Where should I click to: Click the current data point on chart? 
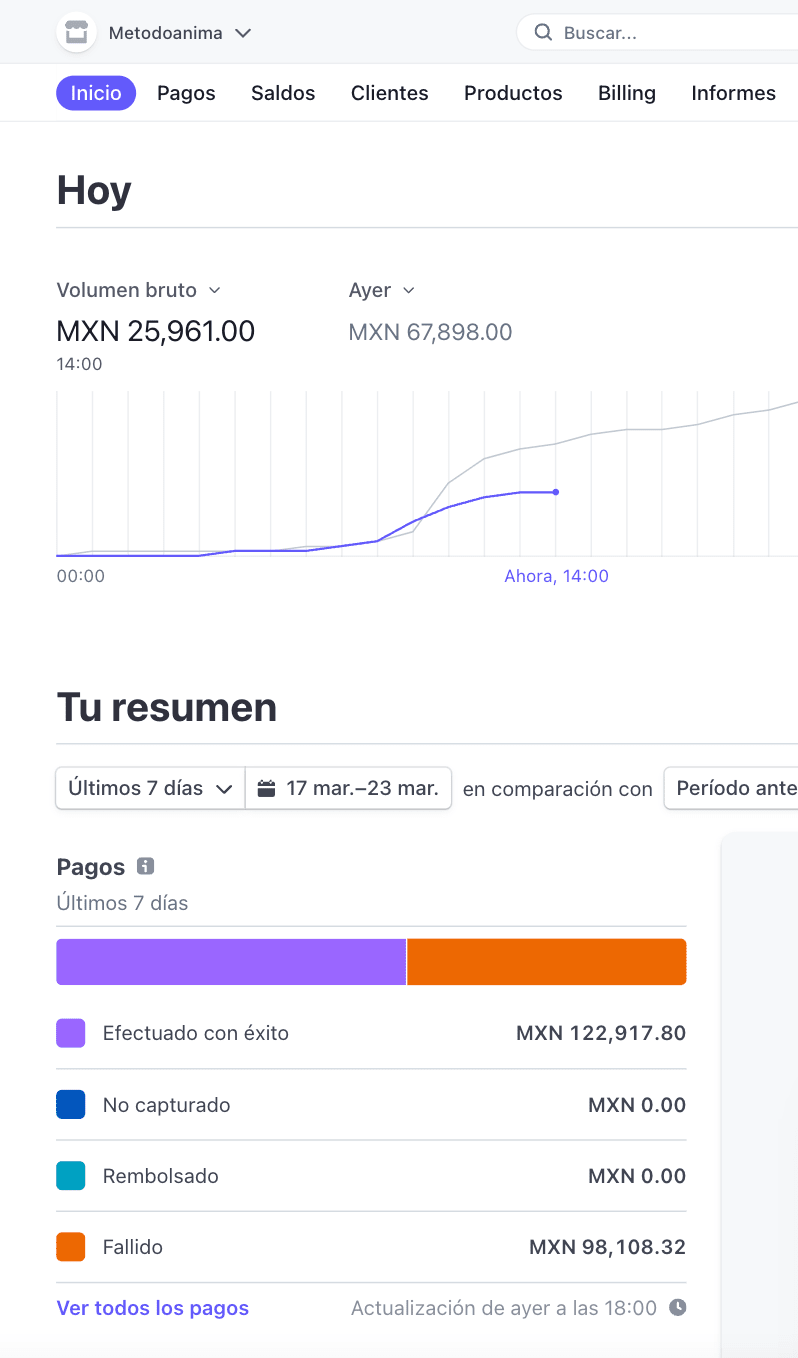(x=556, y=492)
